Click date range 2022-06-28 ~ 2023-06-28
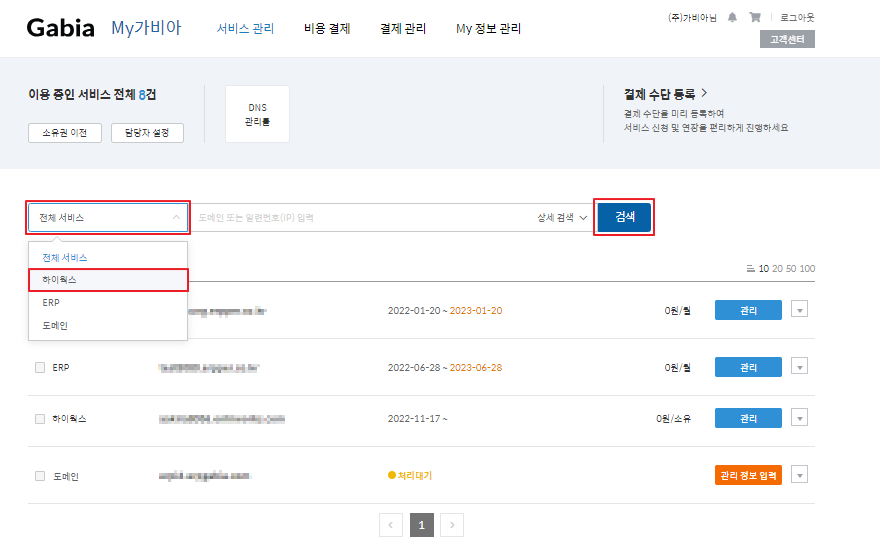Viewport: 880px width, 549px height. click(x=444, y=368)
